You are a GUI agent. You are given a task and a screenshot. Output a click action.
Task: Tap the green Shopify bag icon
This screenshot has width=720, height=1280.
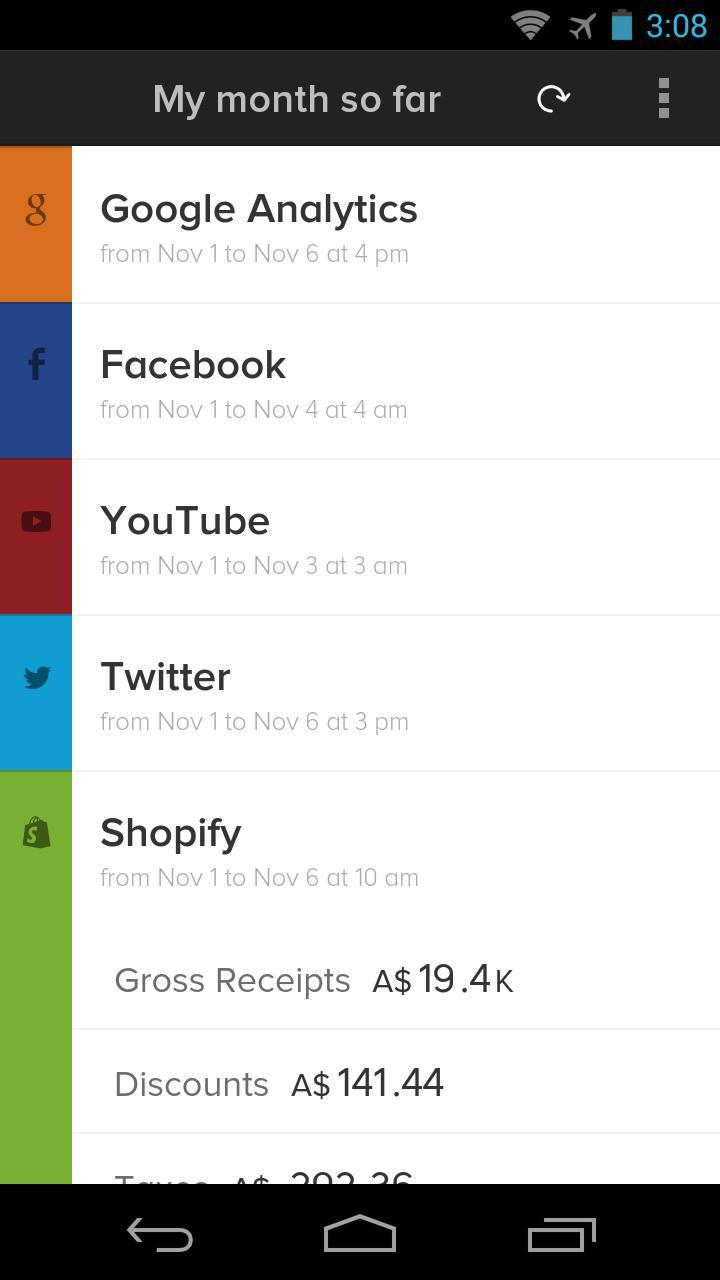[x=36, y=833]
